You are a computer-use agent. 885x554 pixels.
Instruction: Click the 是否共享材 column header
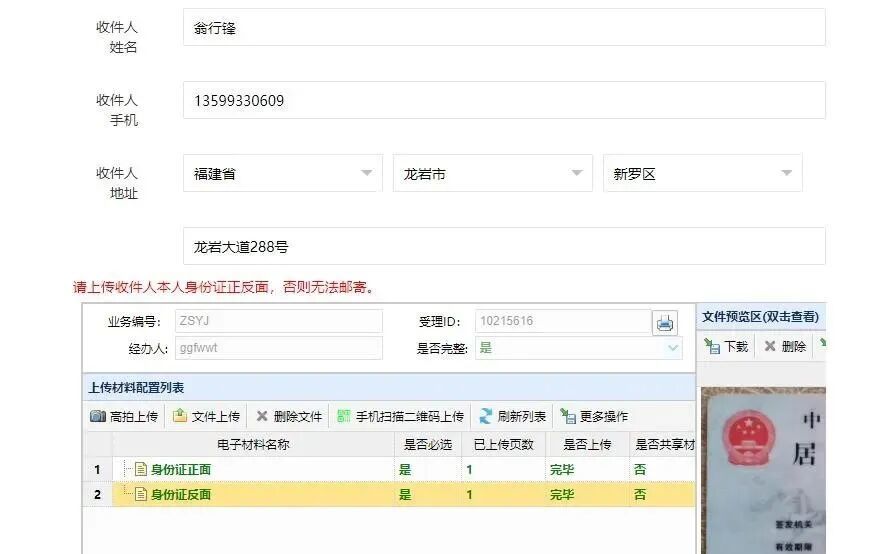(x=663, y=445)
